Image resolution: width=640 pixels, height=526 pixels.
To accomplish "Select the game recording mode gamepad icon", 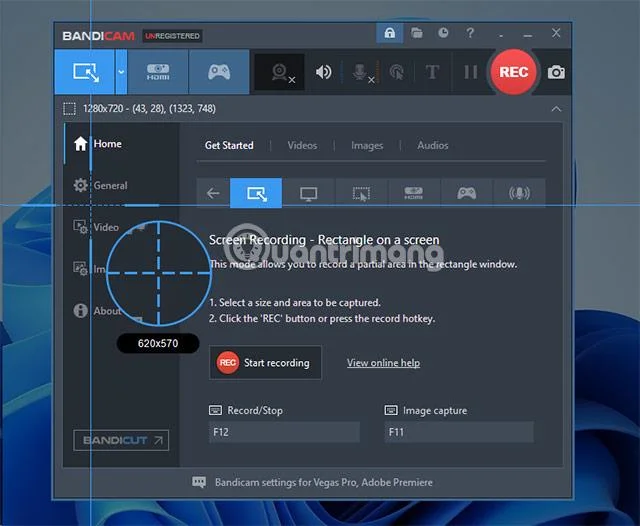I will pos(219,72).
